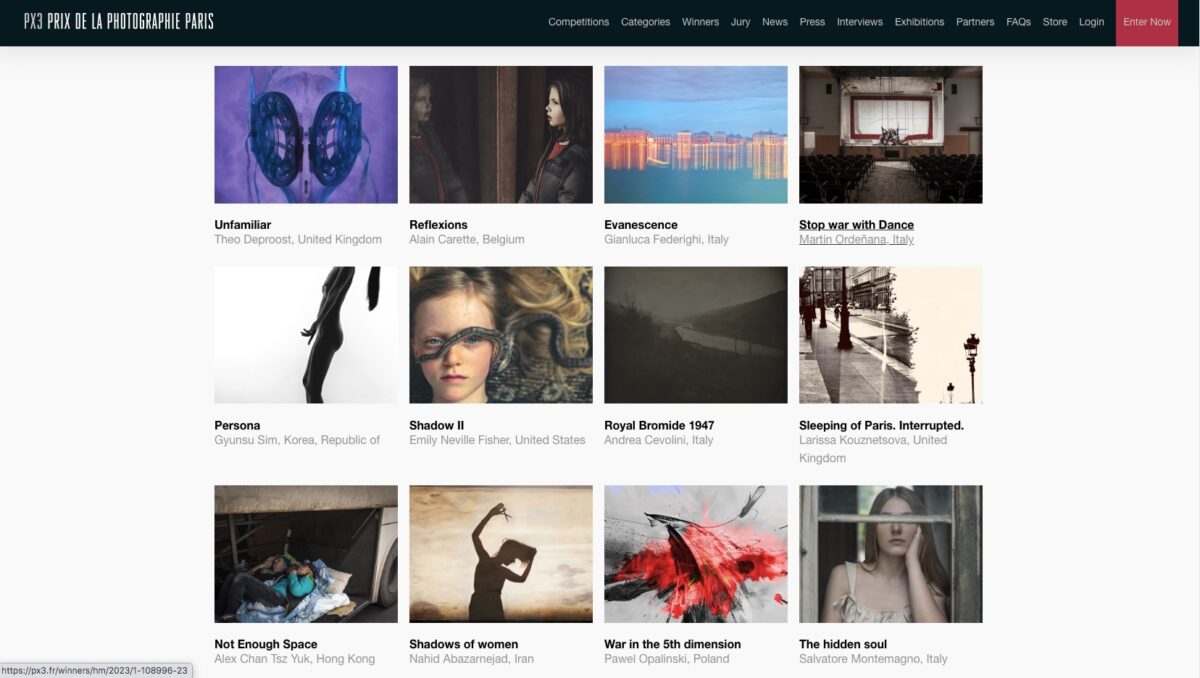Viewport: 1200px width, 678px height.
Task: Open the FAQs page
Action: tap(1018, 22)
